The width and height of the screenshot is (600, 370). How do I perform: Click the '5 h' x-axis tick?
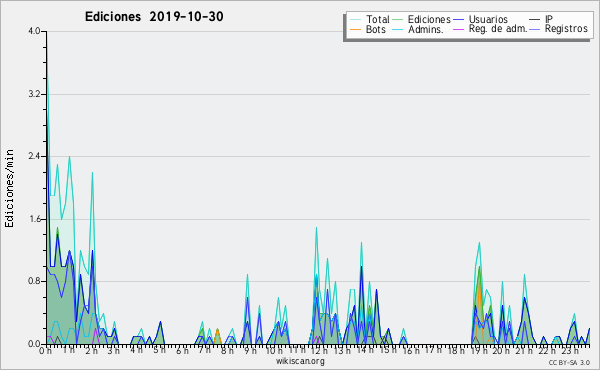[x=159, y=350]
